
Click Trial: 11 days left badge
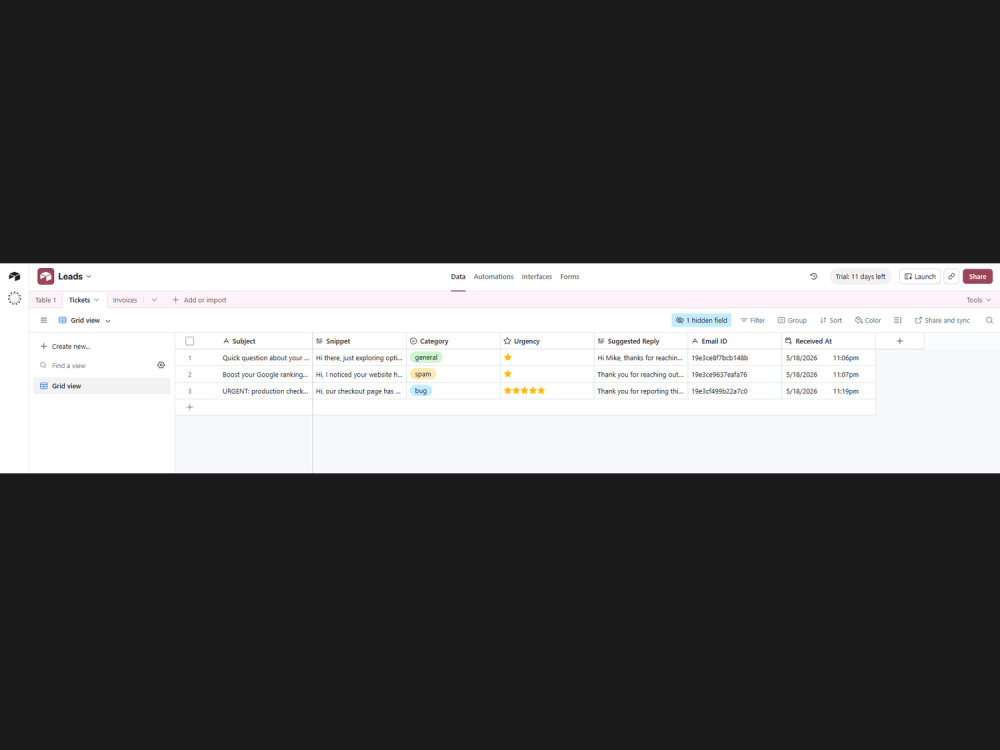tap(860, 276)
